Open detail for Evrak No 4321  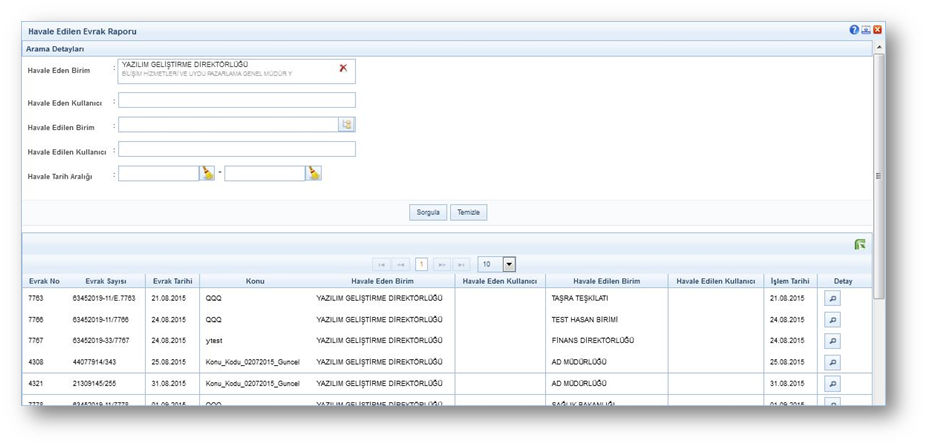tap(832, 384)
